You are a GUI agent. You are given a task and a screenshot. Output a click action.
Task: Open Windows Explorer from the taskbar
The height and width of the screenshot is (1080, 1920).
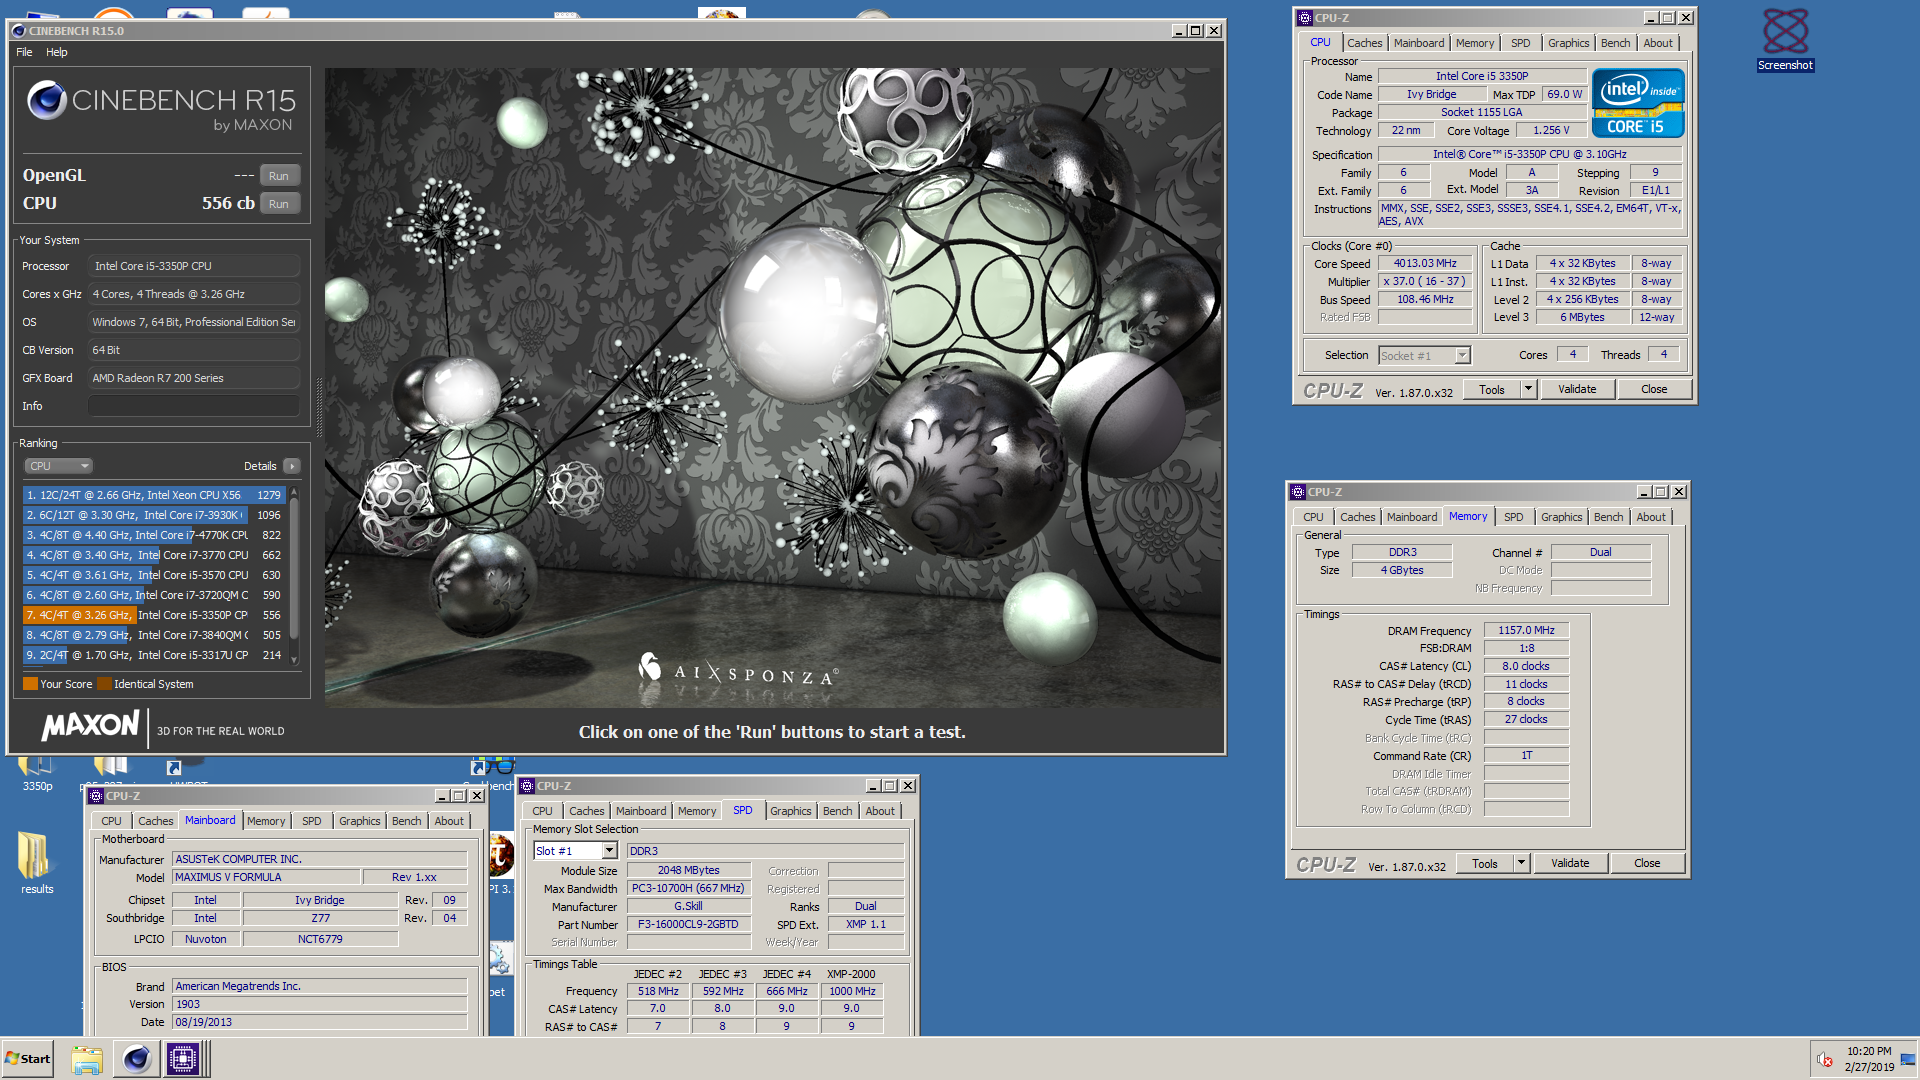87,1059
